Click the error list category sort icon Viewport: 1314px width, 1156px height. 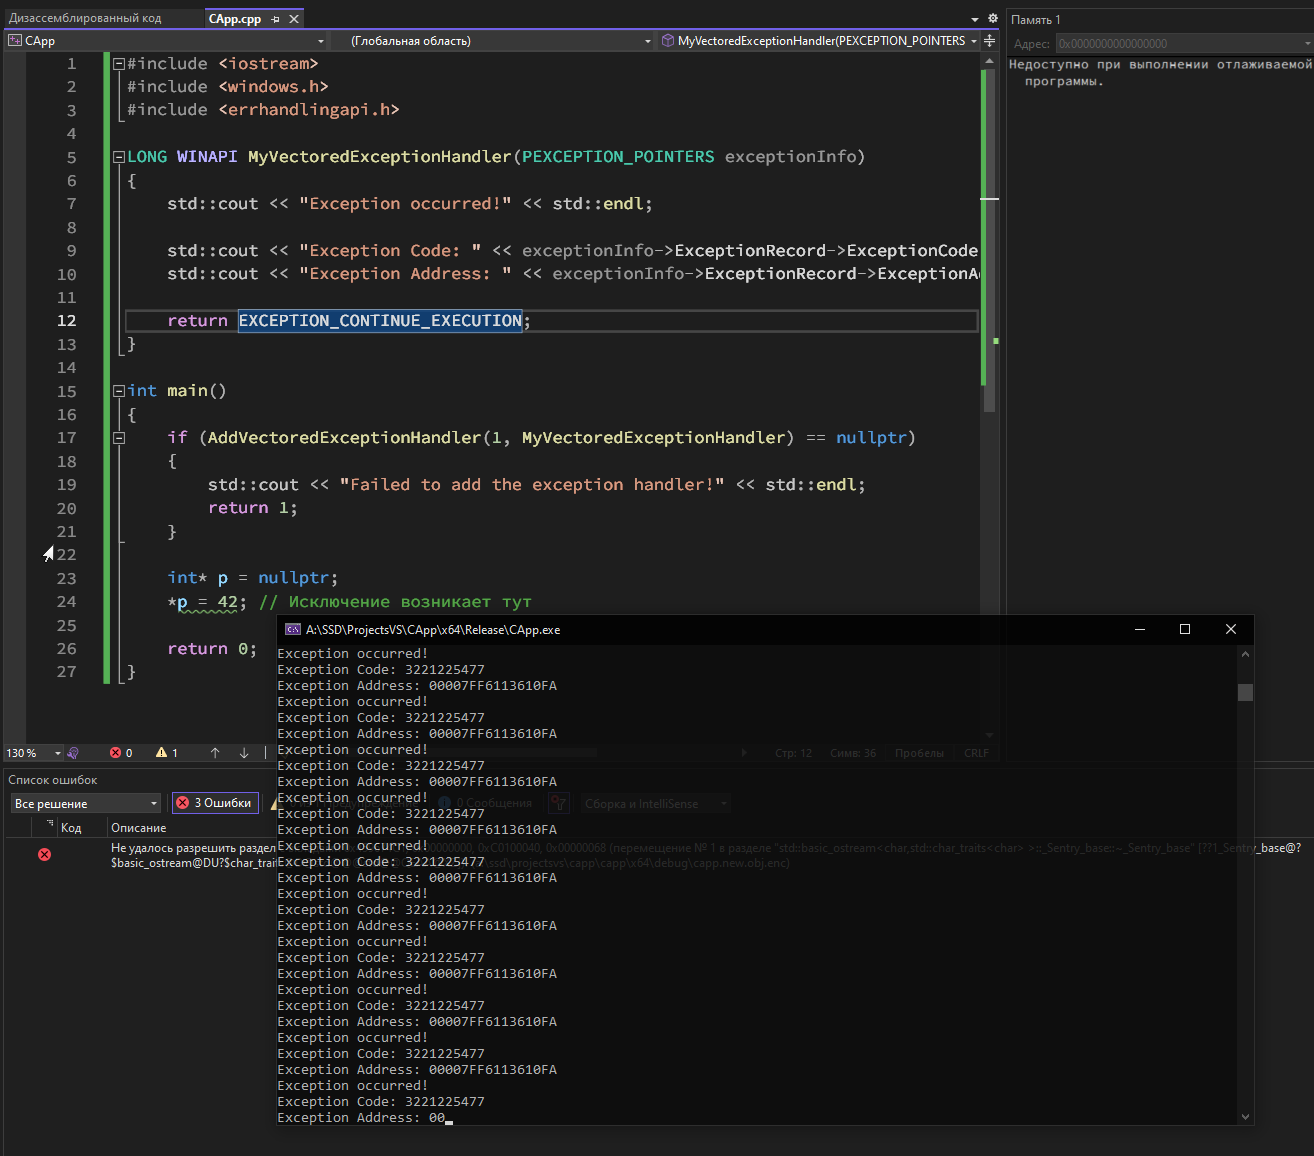pyautogui.click(x=49, y=824)
